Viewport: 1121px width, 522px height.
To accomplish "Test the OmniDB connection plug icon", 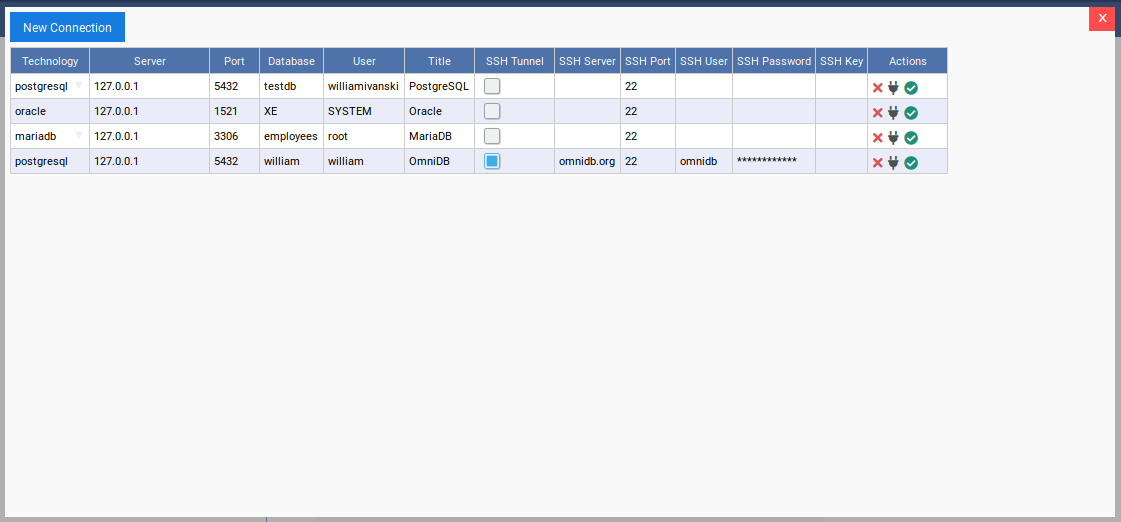I will (893, 162).
